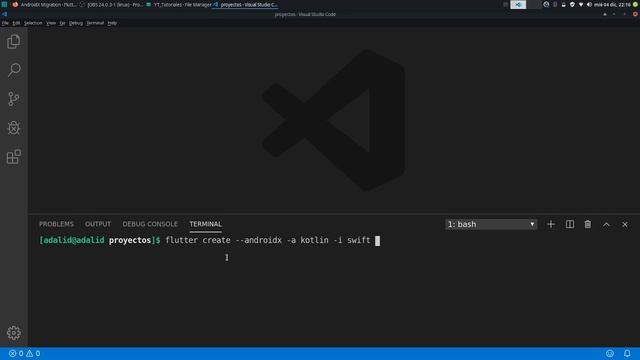Click the proyectos directory in terminal prompt
Screen dimensions: 640x360
click(130, 240)
